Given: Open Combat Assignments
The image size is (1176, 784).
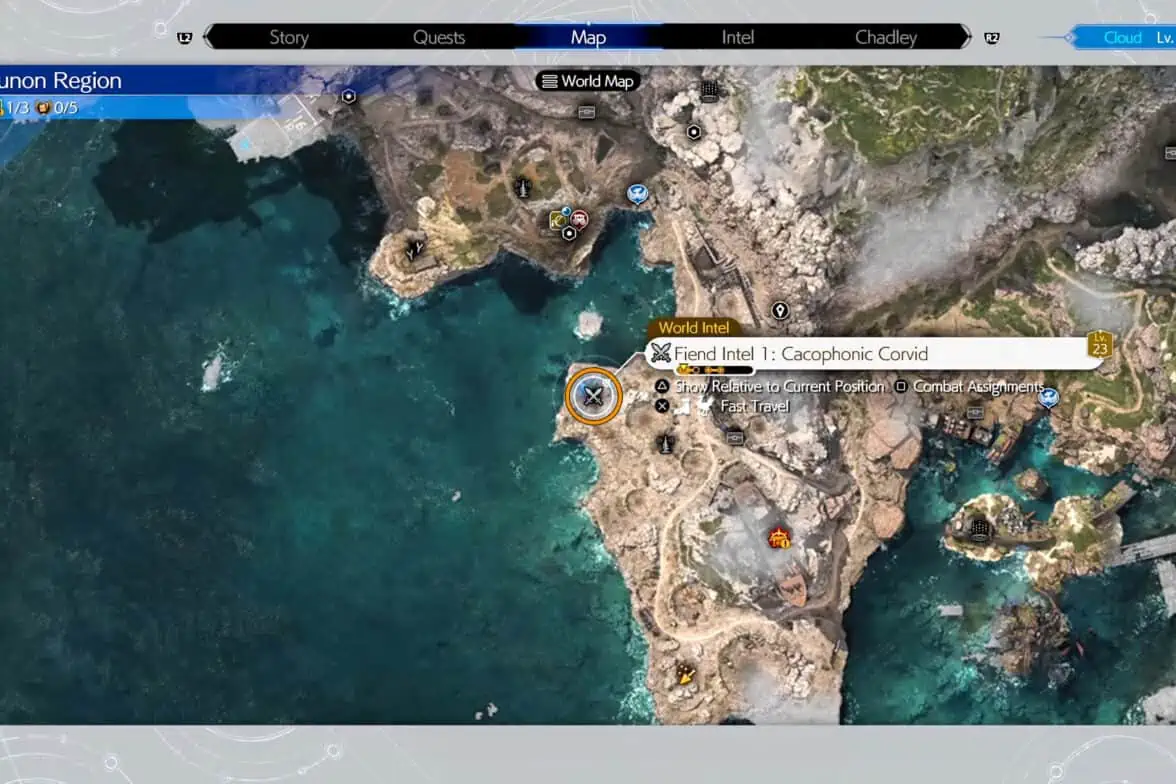Looking at the screenshot, I should pyautogui.click(x=978, y=386).
